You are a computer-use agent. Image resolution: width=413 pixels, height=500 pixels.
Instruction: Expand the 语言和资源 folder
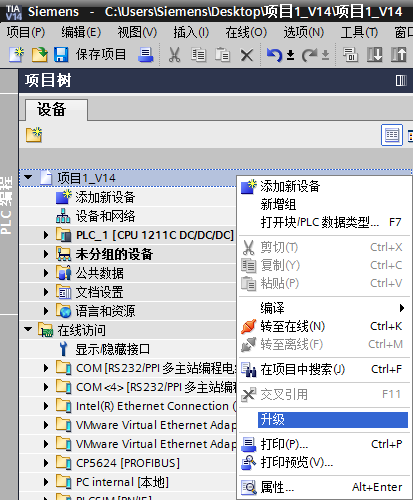point(46,311)
